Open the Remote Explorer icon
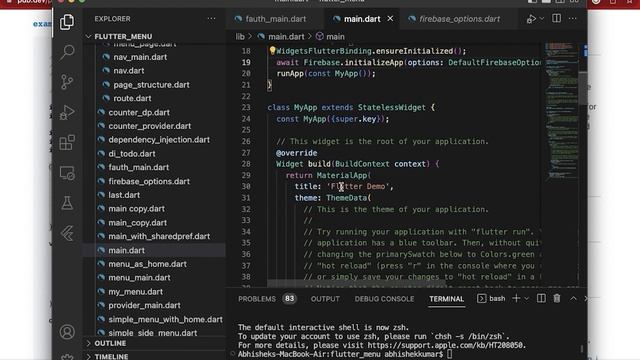Viewport: 640px width, 360px height. [x=67, y=173]
